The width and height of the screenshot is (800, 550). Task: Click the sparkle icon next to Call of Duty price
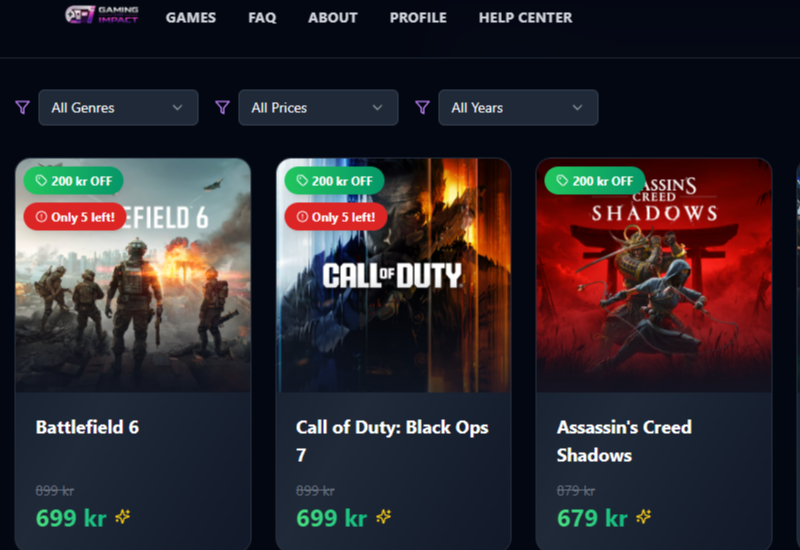(383, 517)
